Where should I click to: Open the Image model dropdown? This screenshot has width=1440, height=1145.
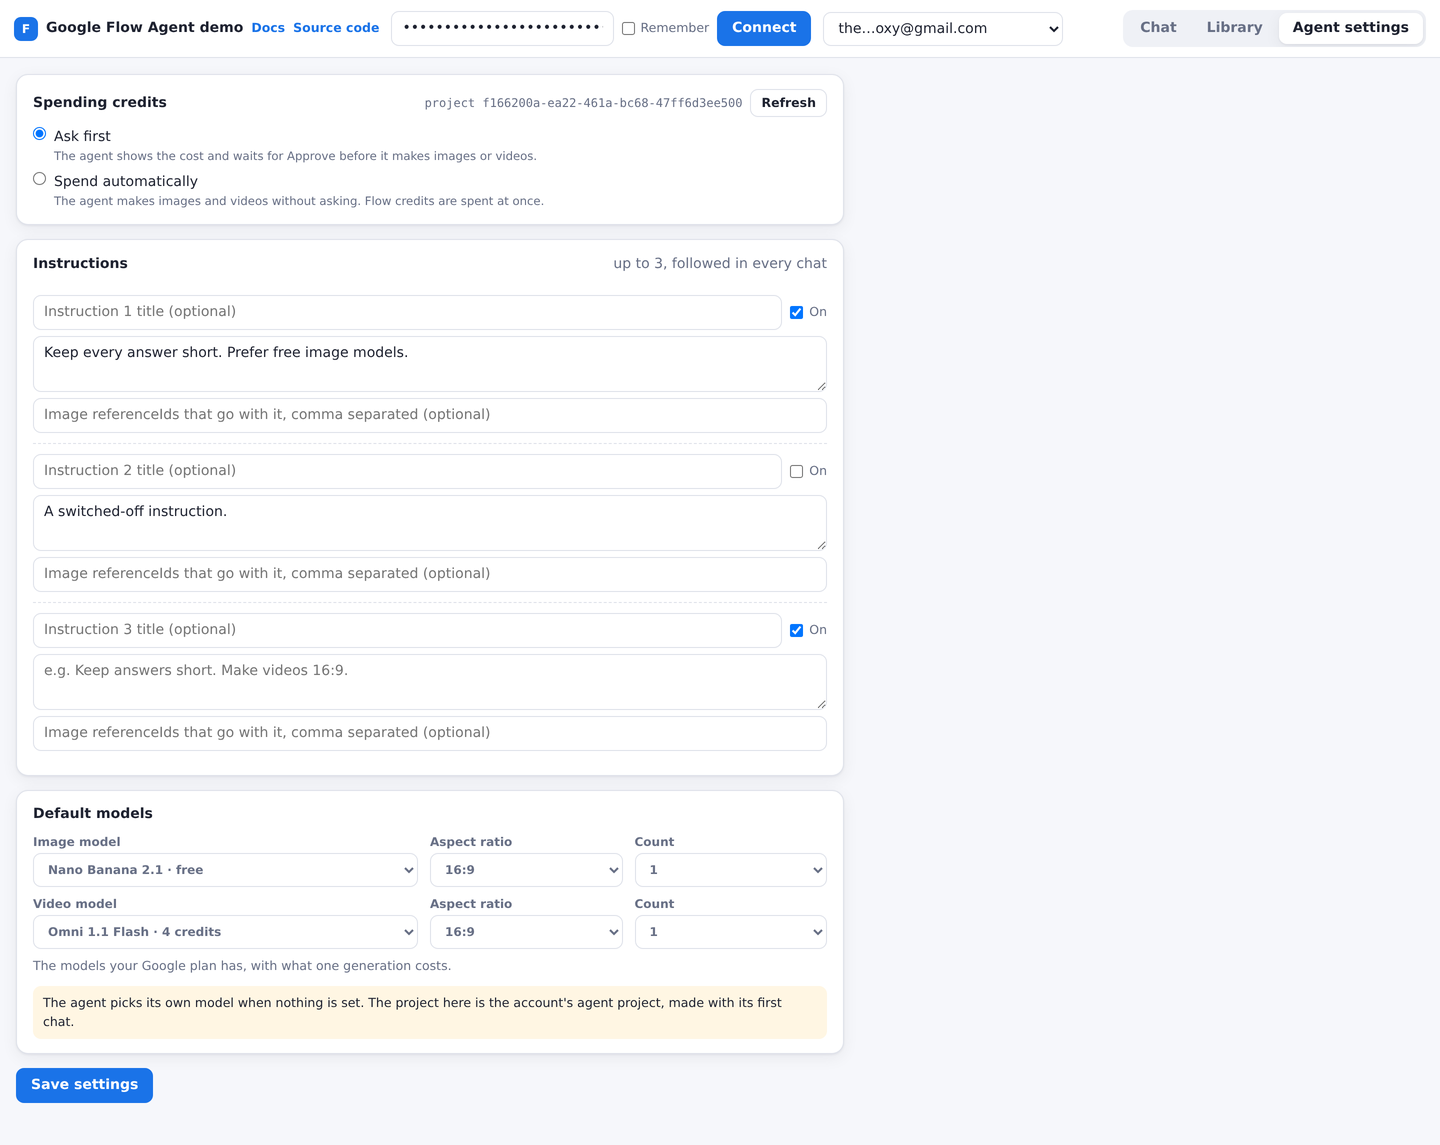tap(225, 870)
